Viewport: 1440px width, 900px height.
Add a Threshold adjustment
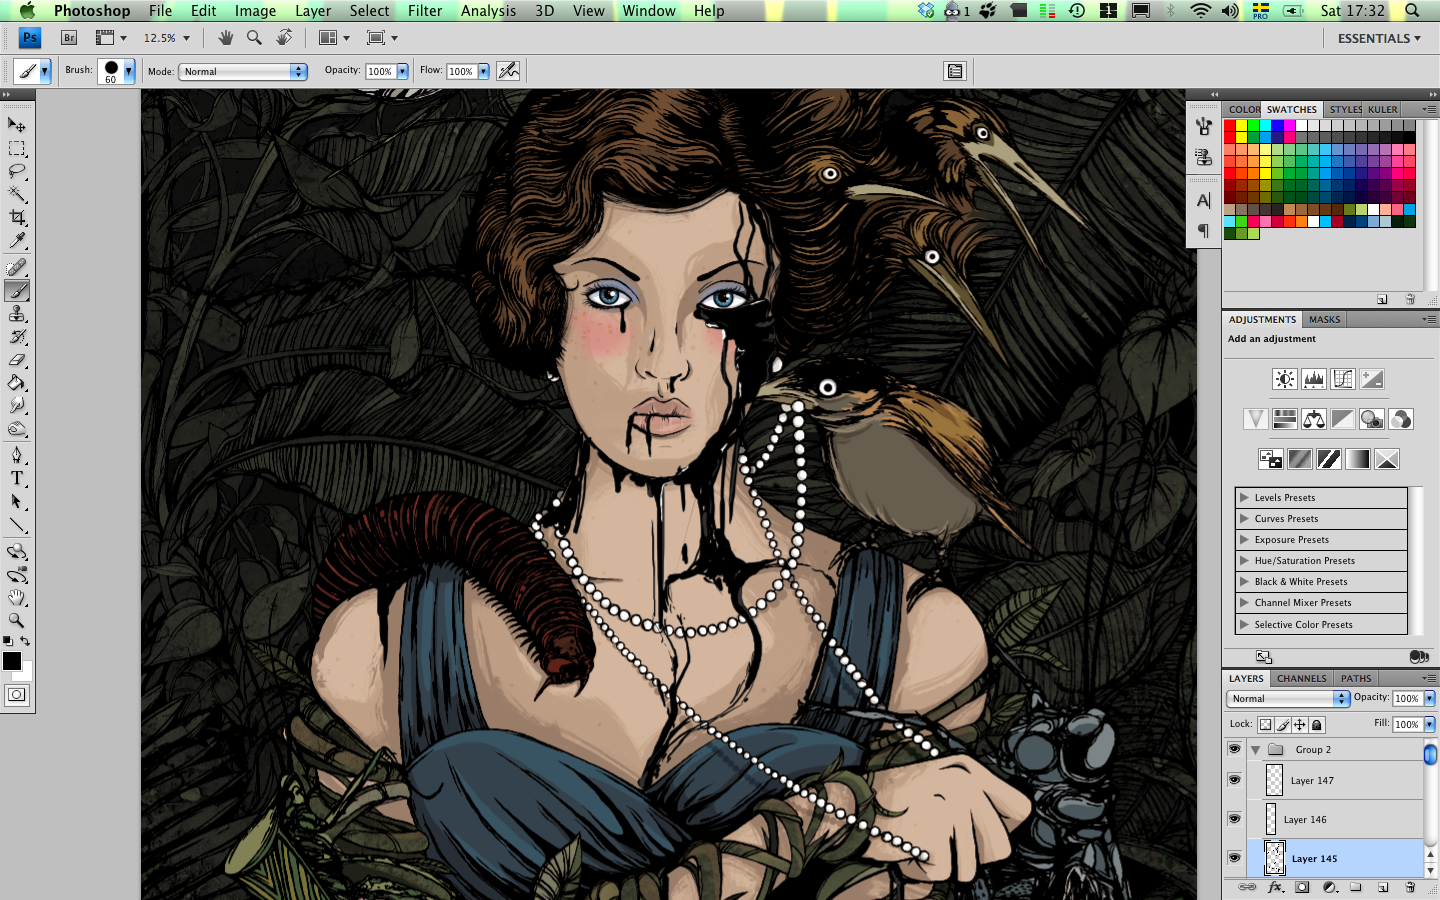tap(1329, 459)
